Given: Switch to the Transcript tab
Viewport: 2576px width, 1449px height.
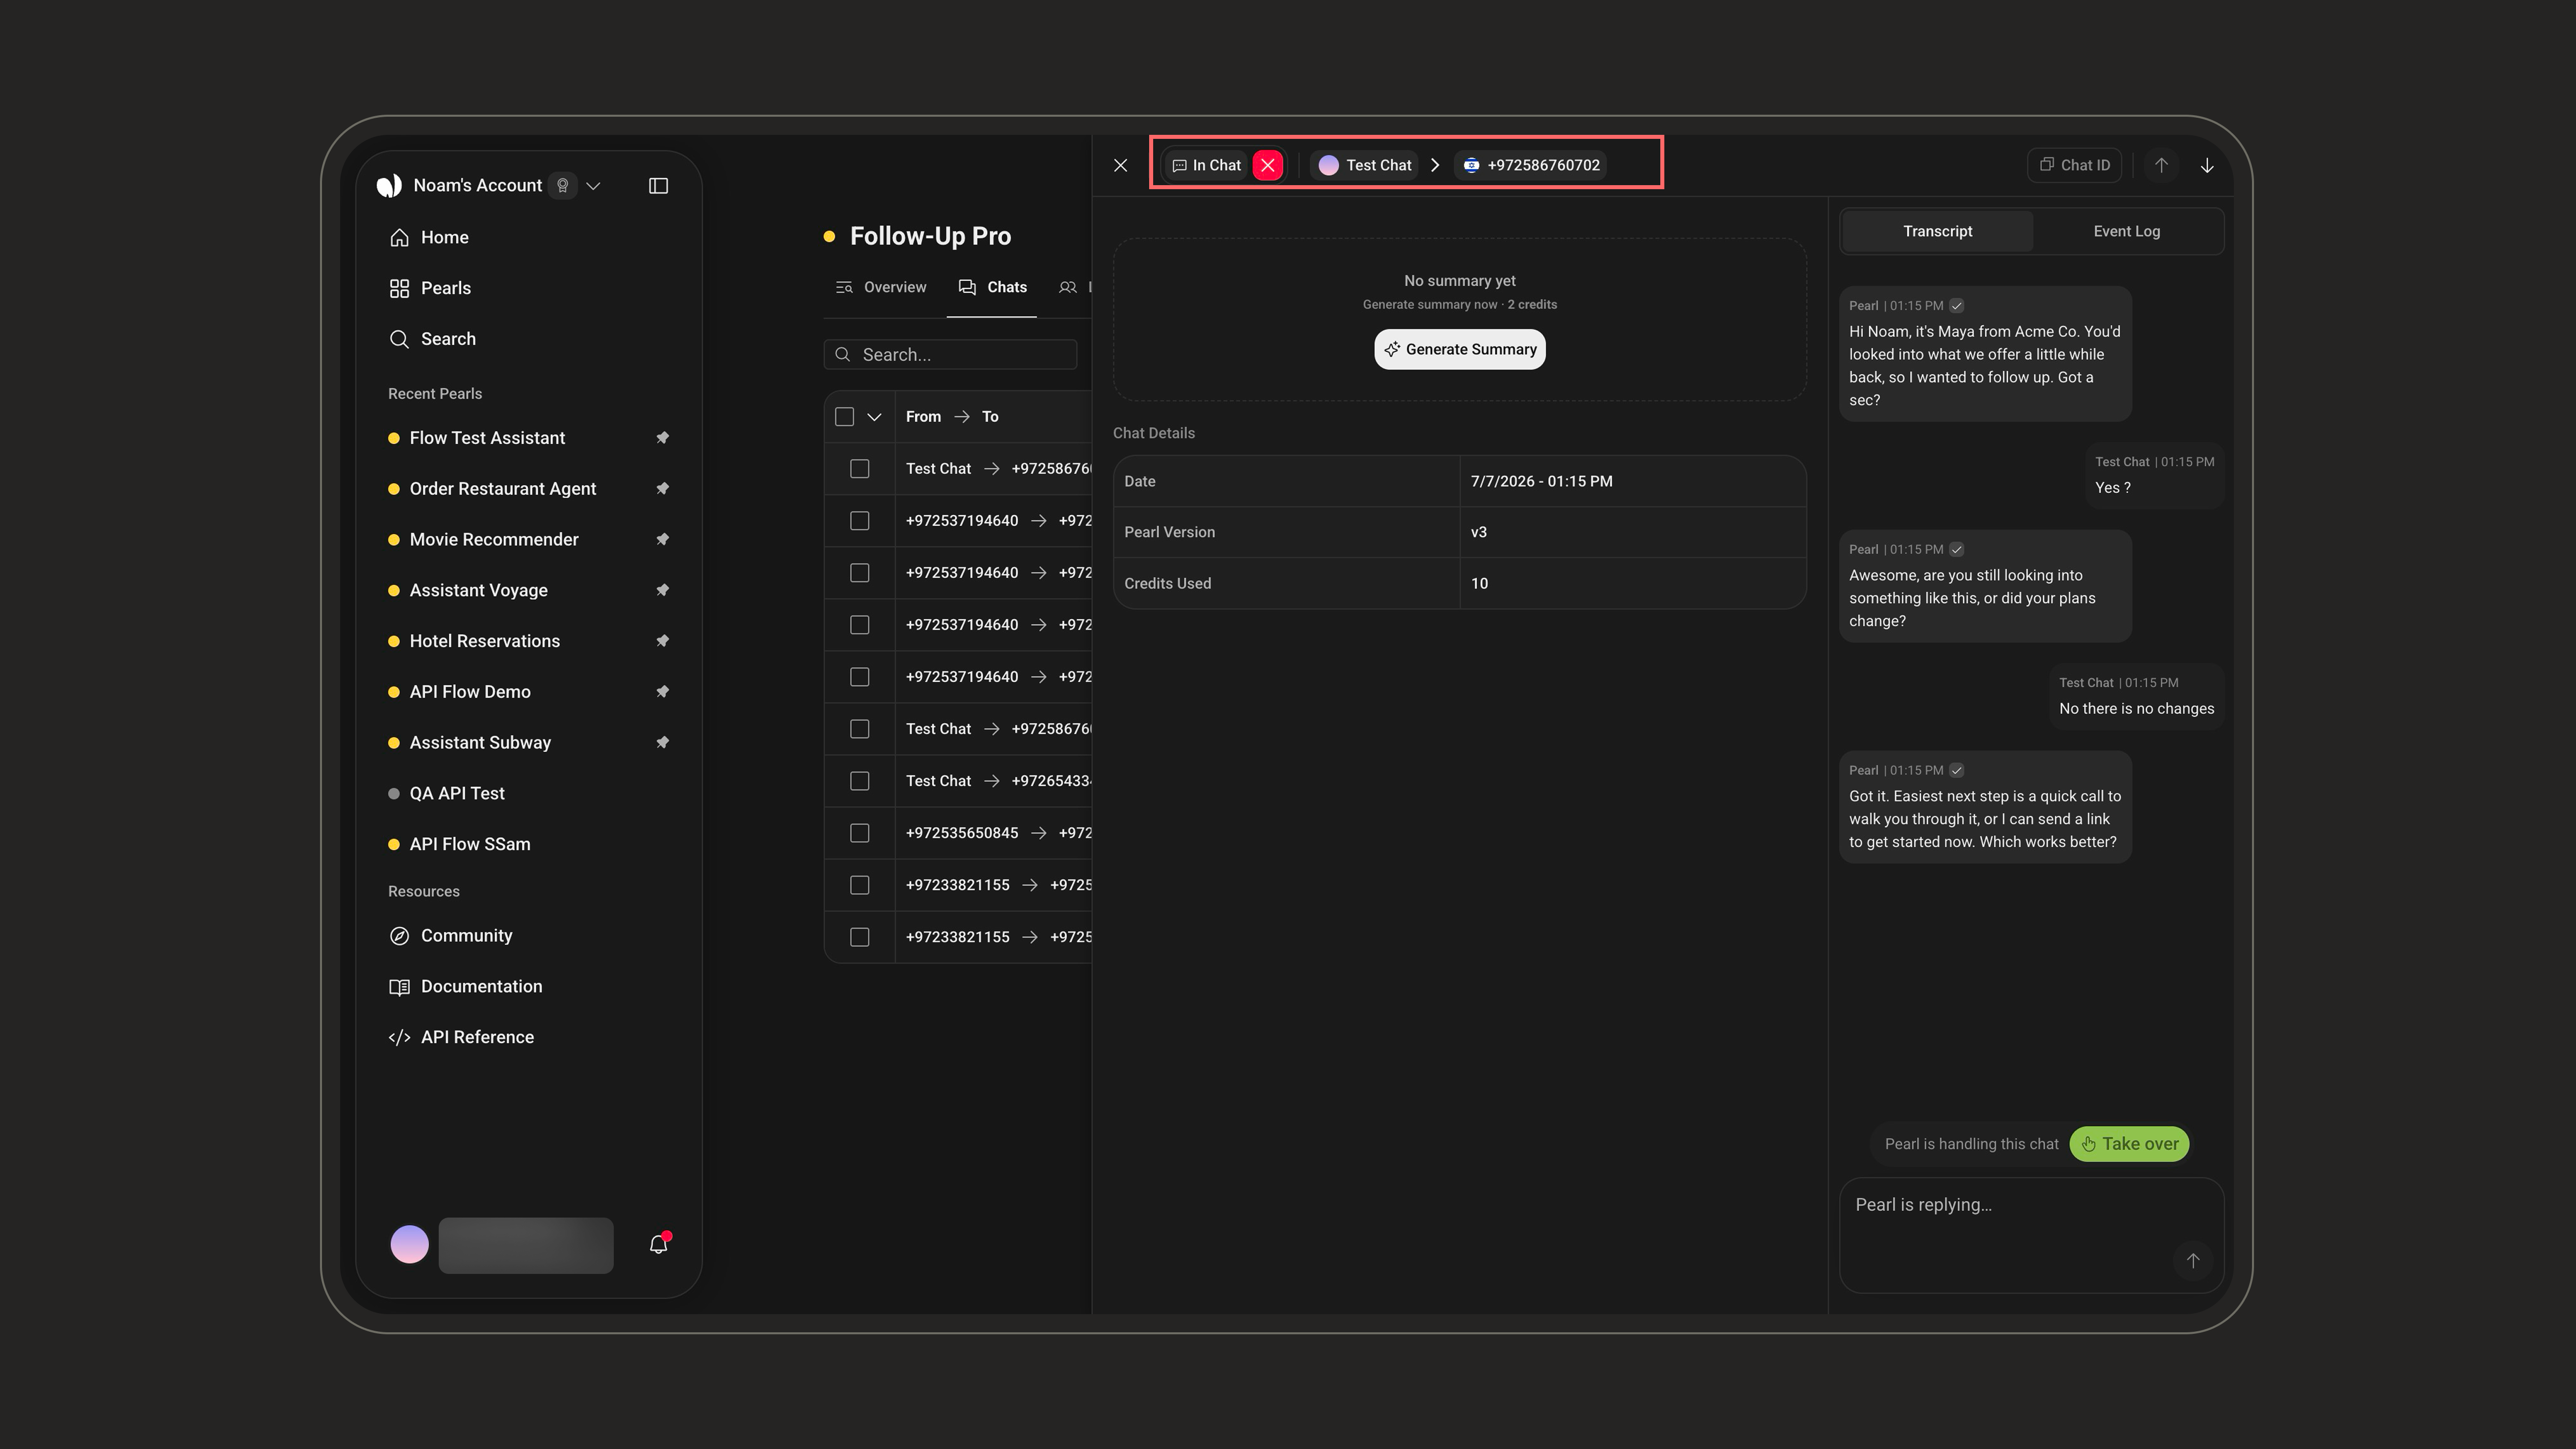Looking at the screenshot, I should point(1937,231).
